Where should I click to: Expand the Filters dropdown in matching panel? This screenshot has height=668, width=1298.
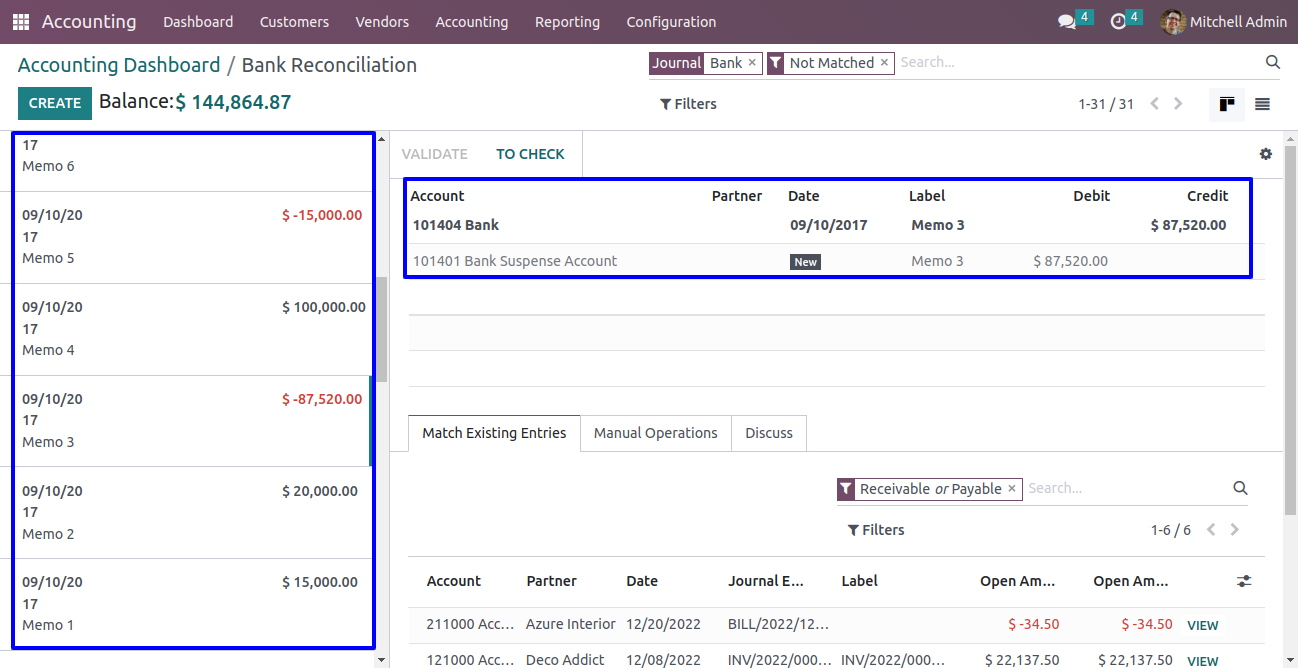pyautogui.click(x=875, y=530)
